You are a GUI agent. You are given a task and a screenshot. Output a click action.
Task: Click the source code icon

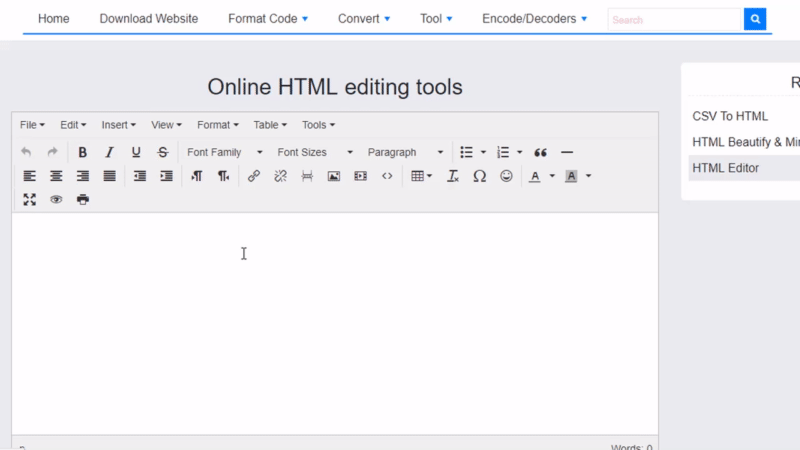(x=387, y=176)
